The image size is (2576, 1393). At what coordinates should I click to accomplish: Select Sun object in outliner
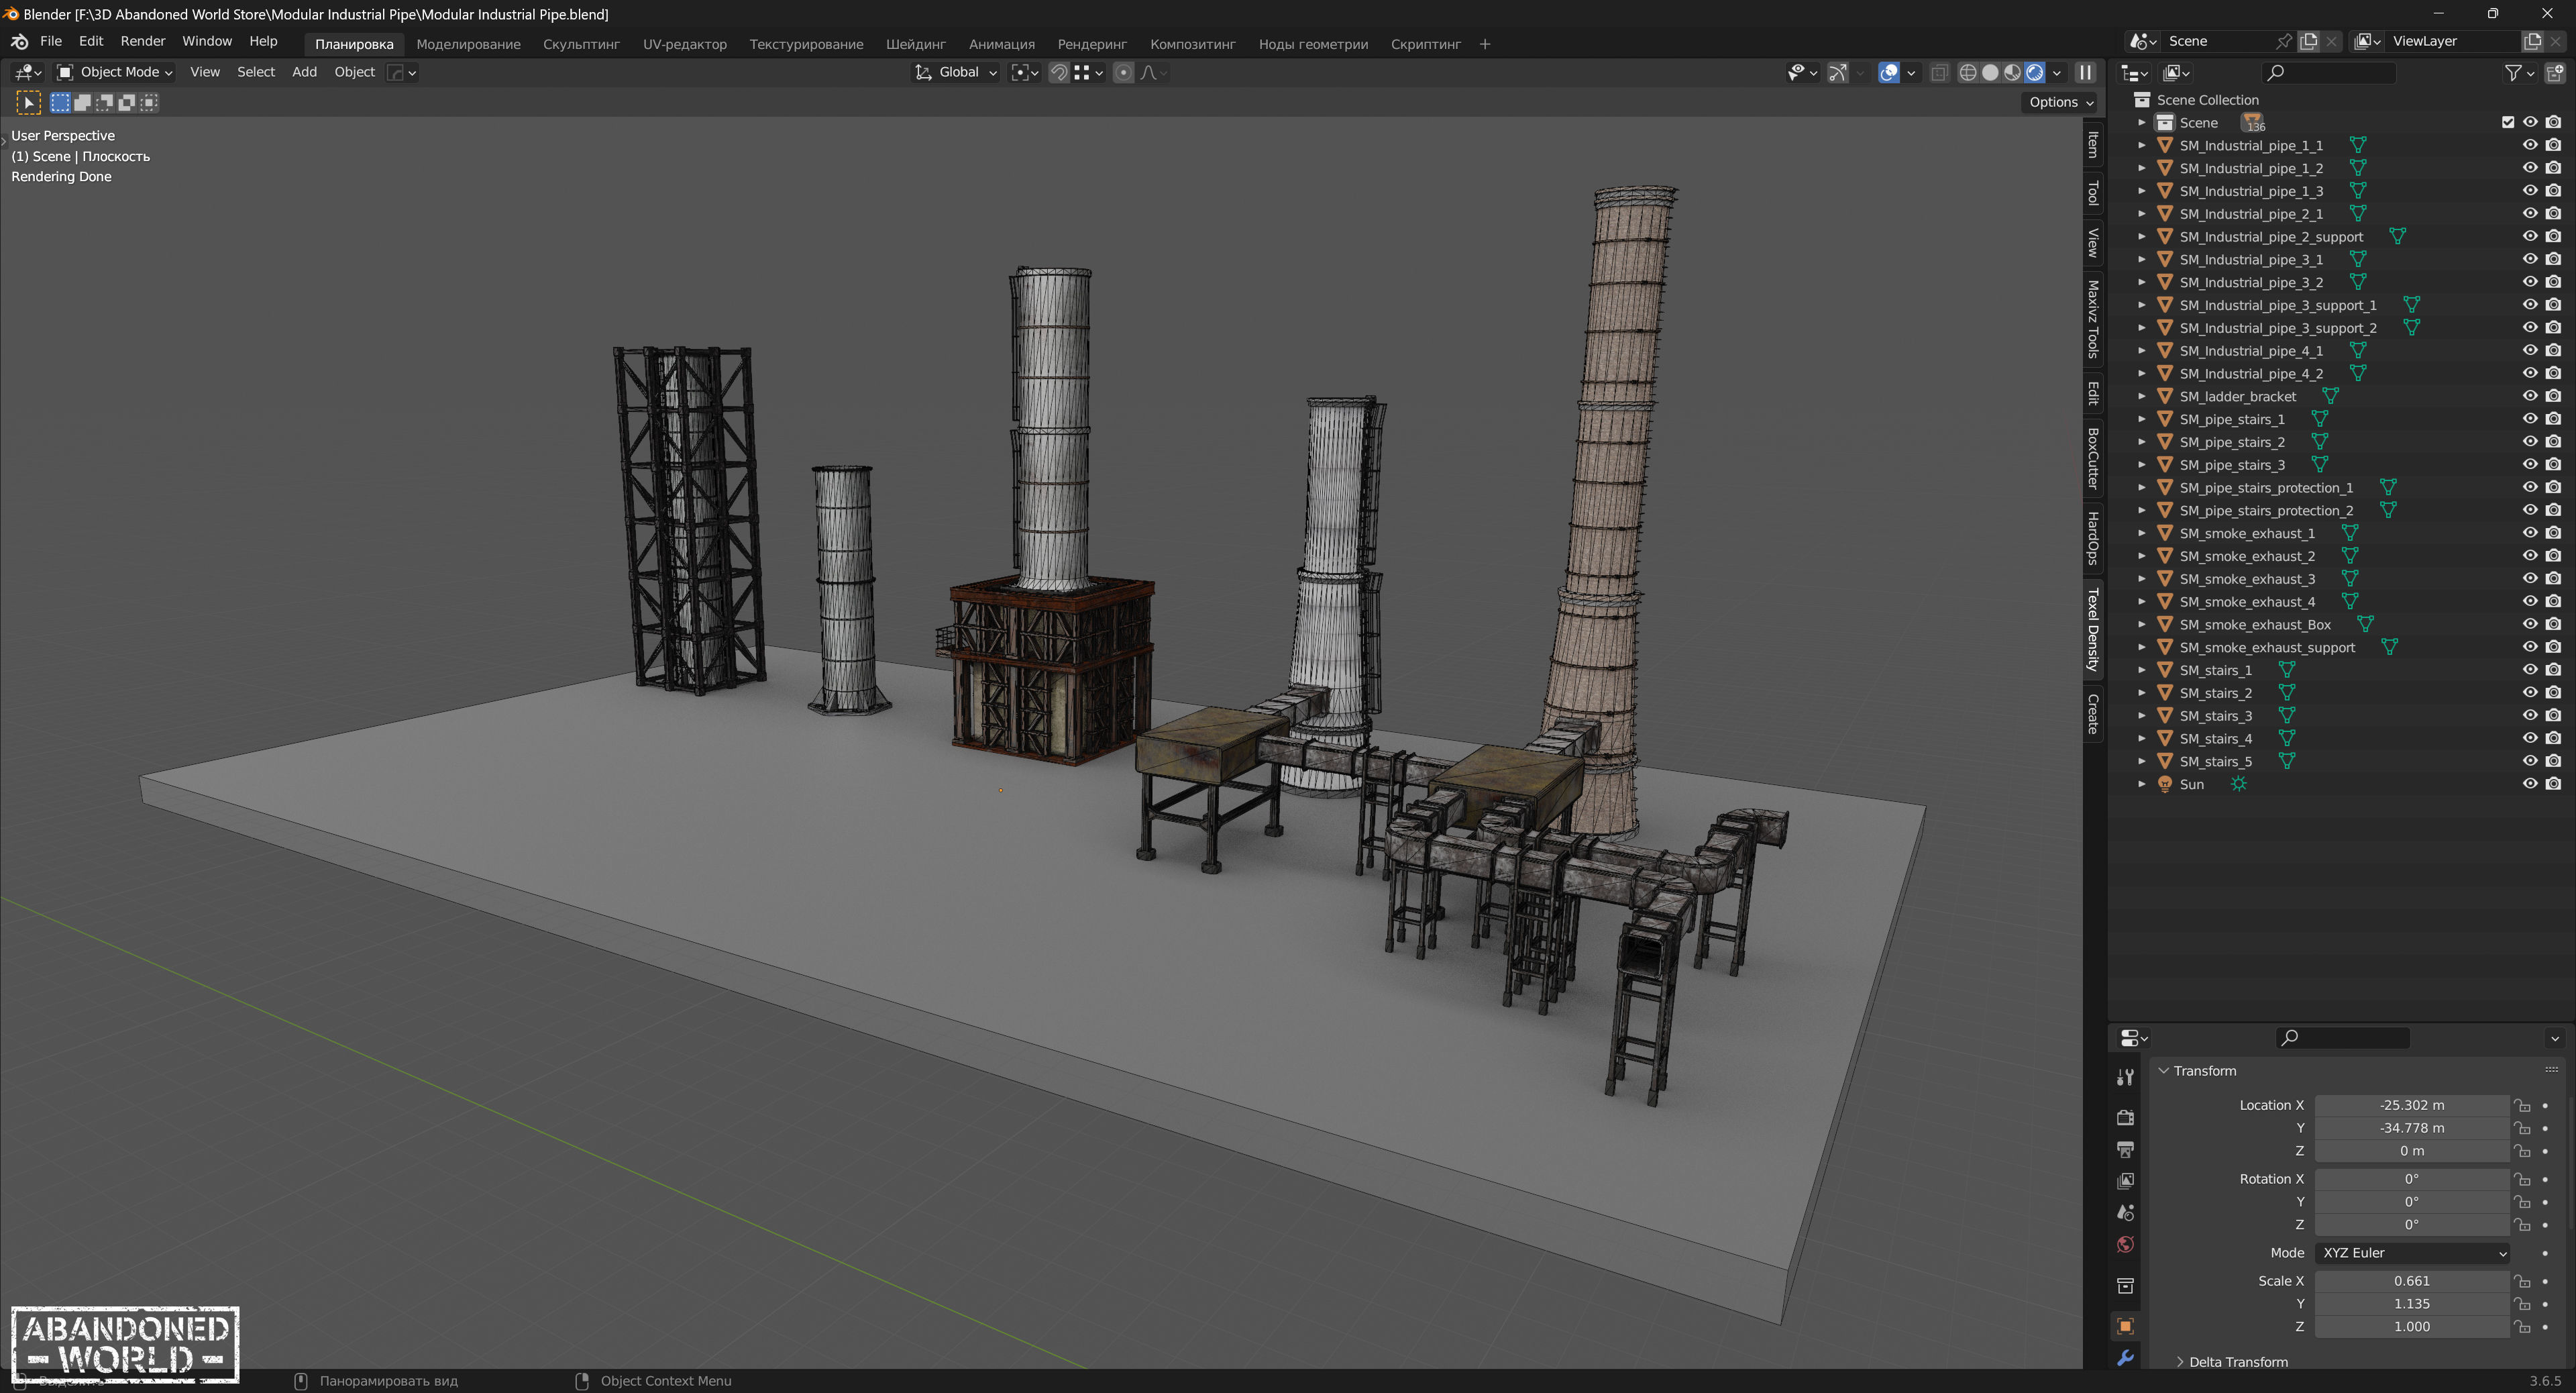click(2191, 785)
